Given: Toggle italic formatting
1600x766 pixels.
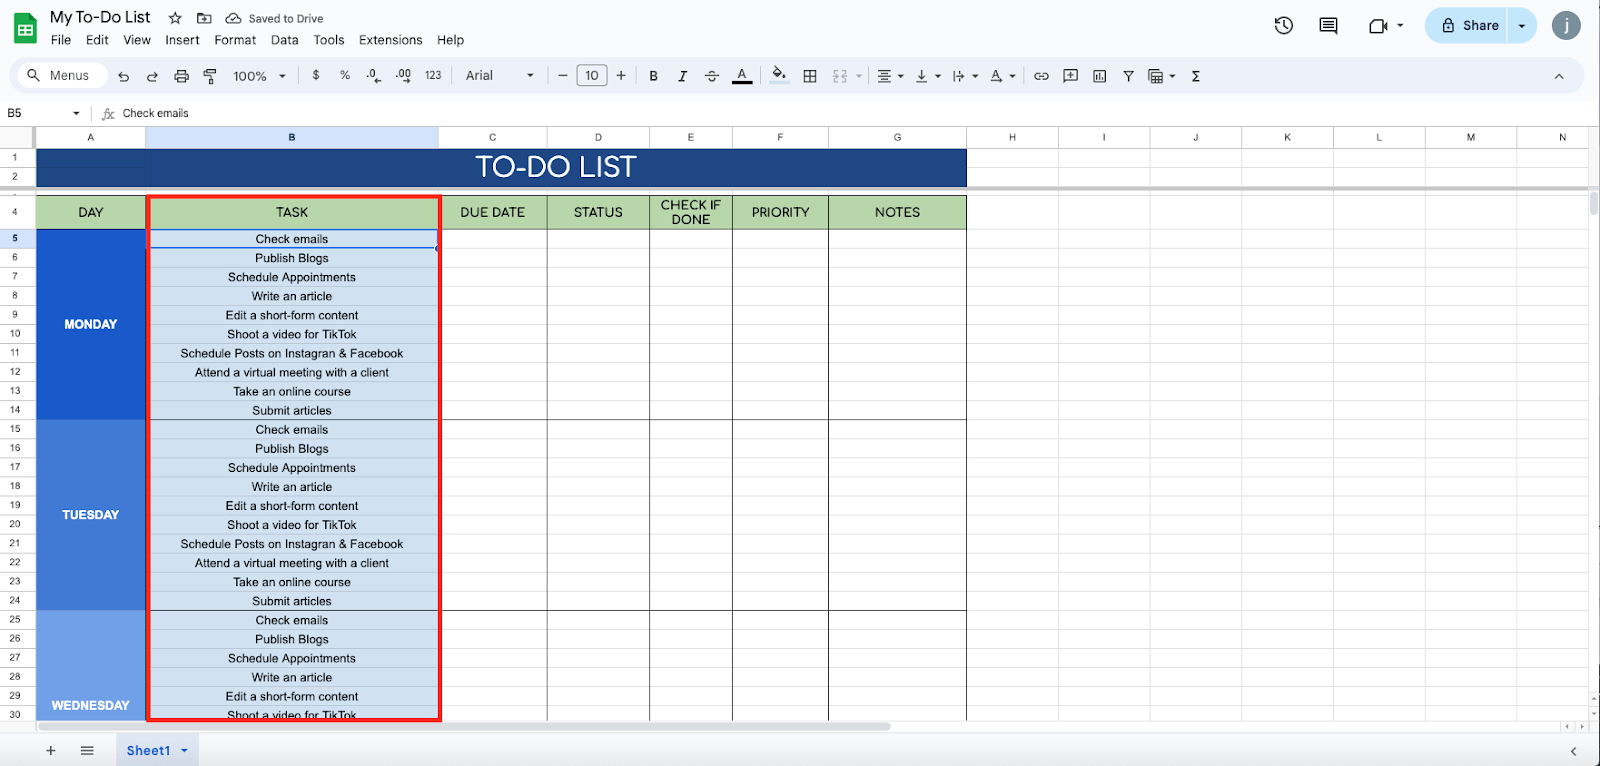Looking at the screenshot, I should [682, 76].
